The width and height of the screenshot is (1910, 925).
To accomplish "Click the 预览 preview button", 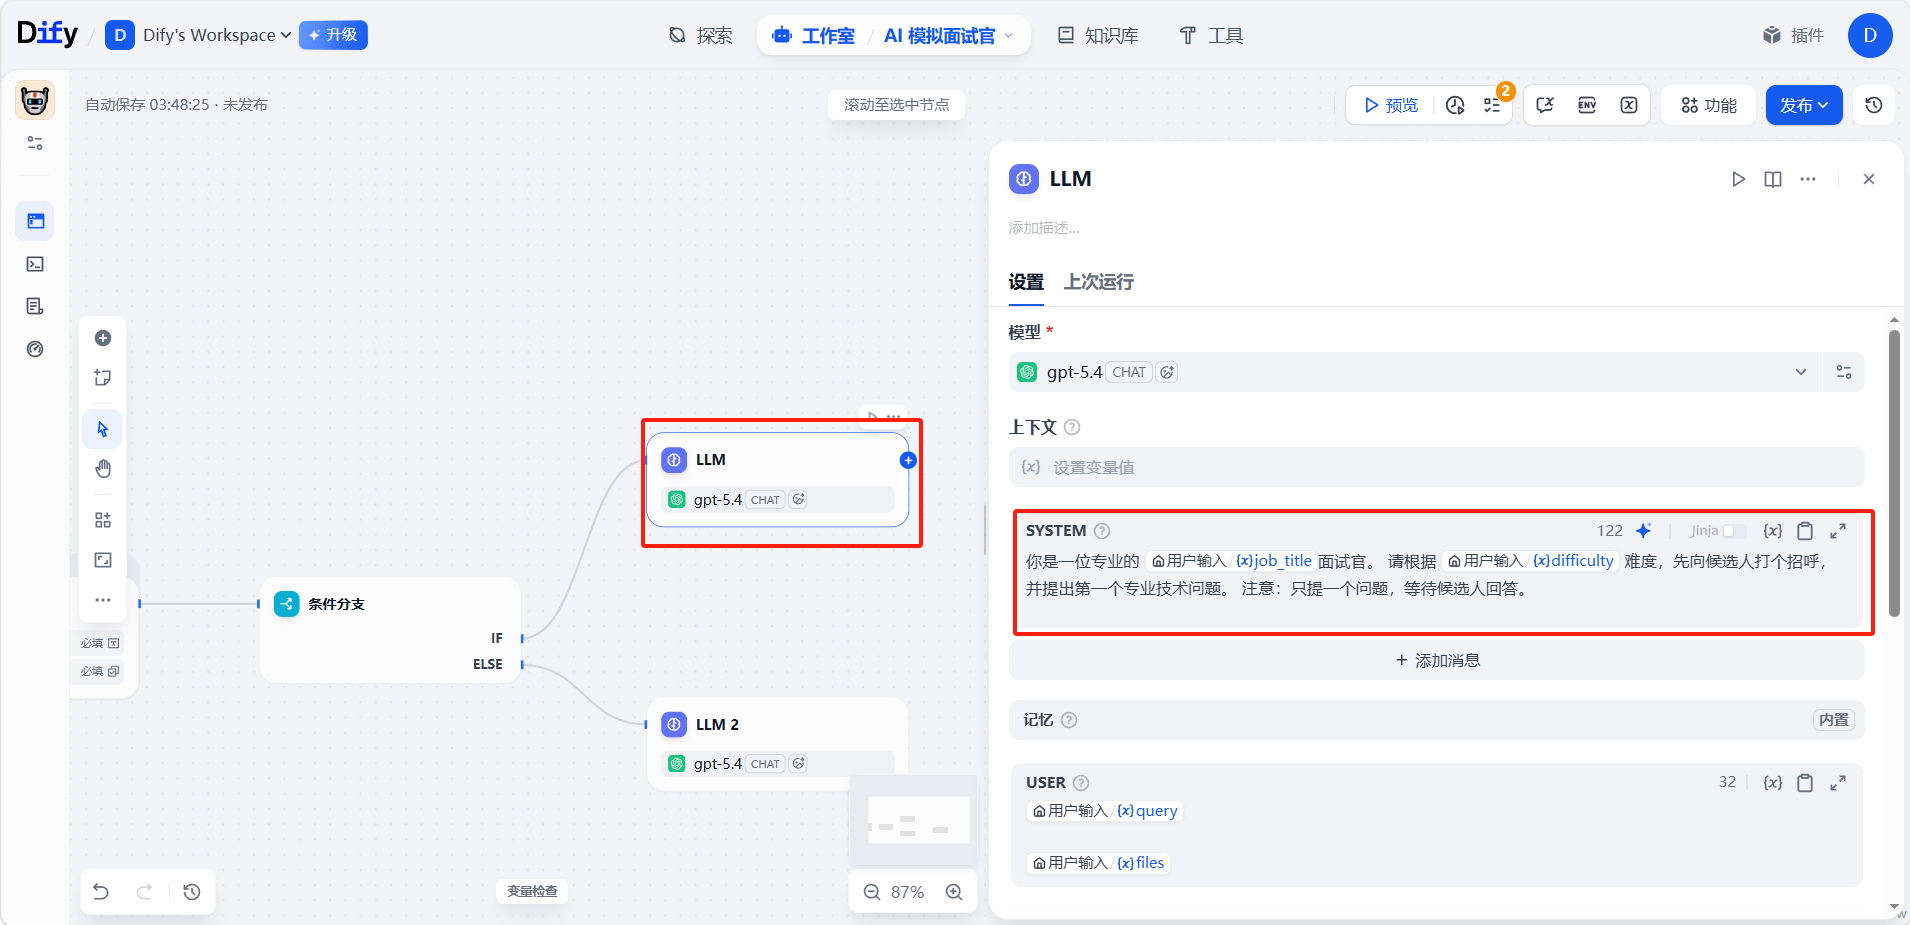I will pos(1391,105).
